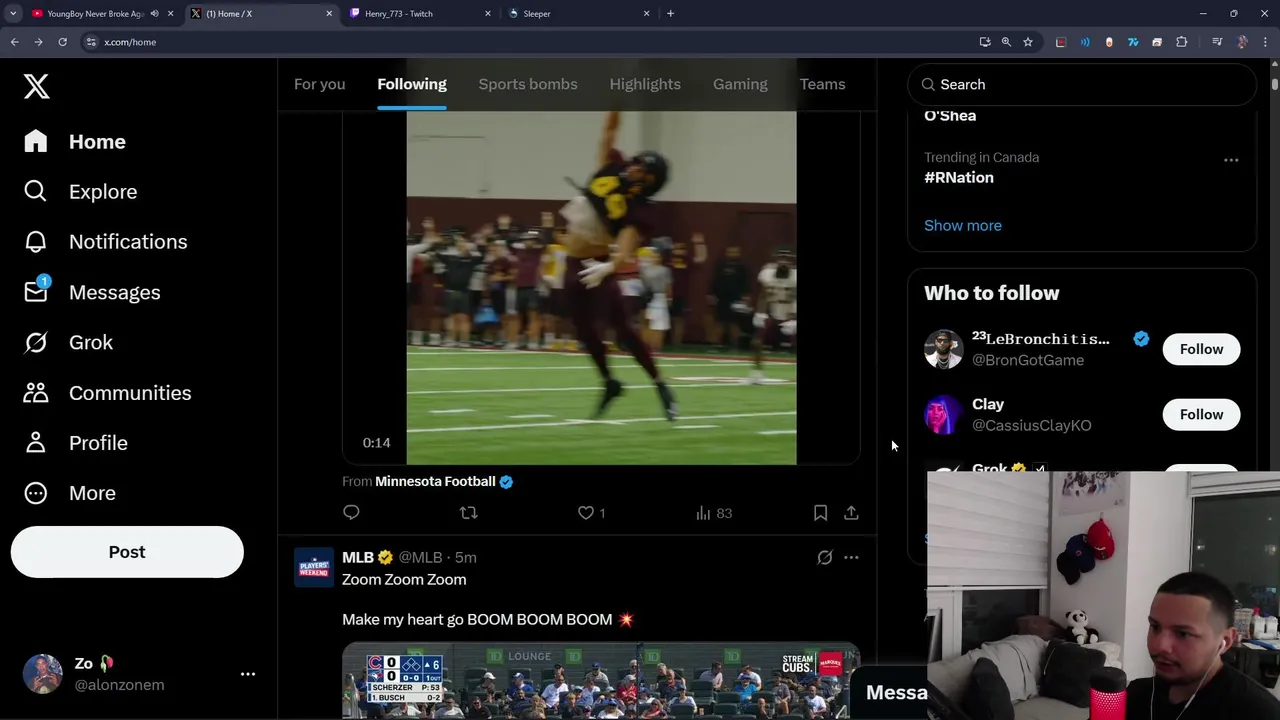
Task: Open LeBronchitis avatar in Who to follow
Action: (x=943, y=349)
